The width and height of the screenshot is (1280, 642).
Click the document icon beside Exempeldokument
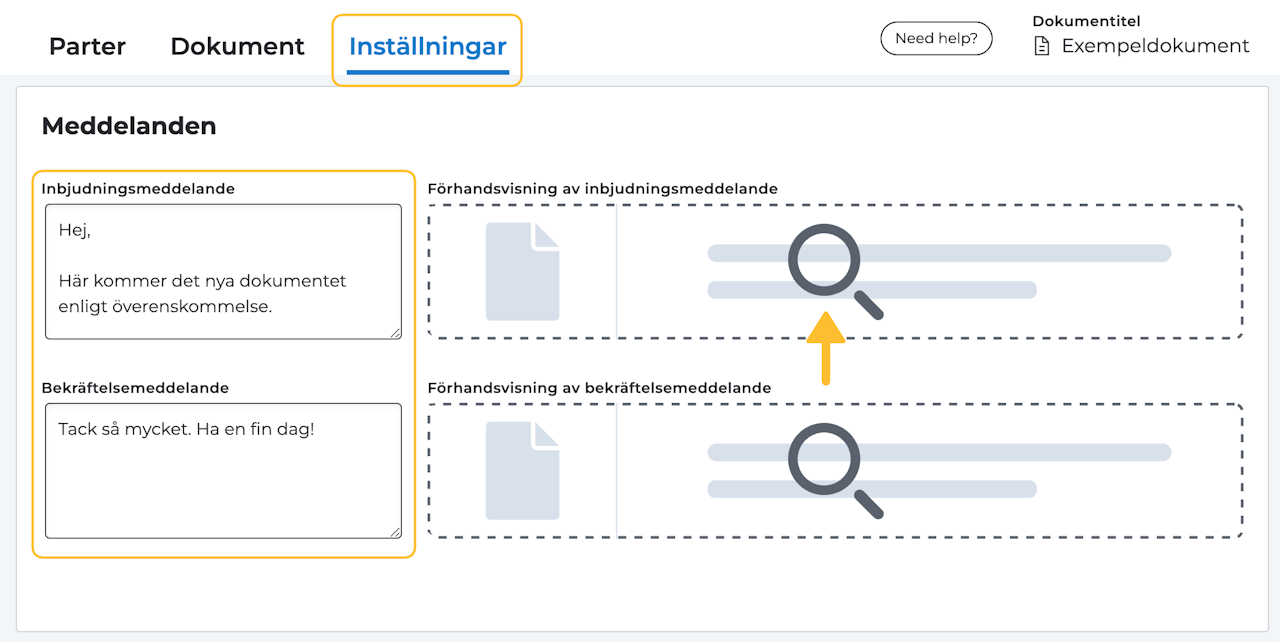pyautogui.click(x=1042, y=46)
